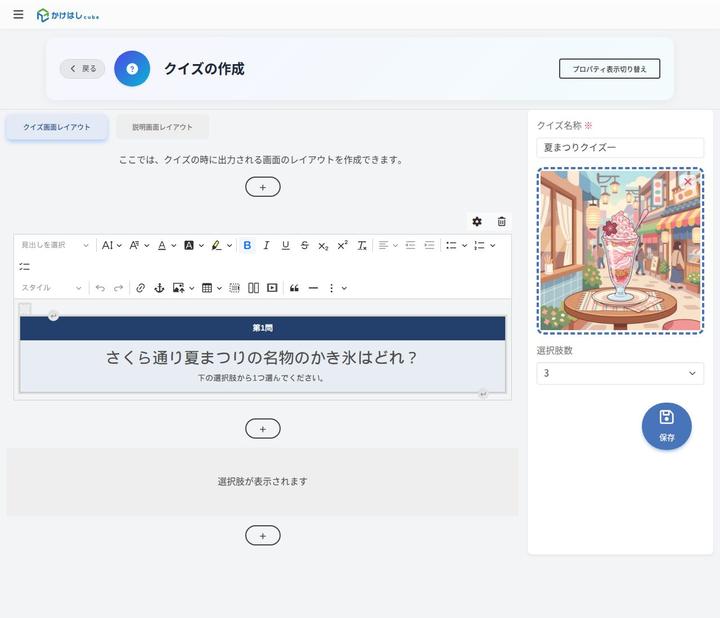Insert media with the play-box icon
This screenshot has width=720, height=618.
point(272,288)
